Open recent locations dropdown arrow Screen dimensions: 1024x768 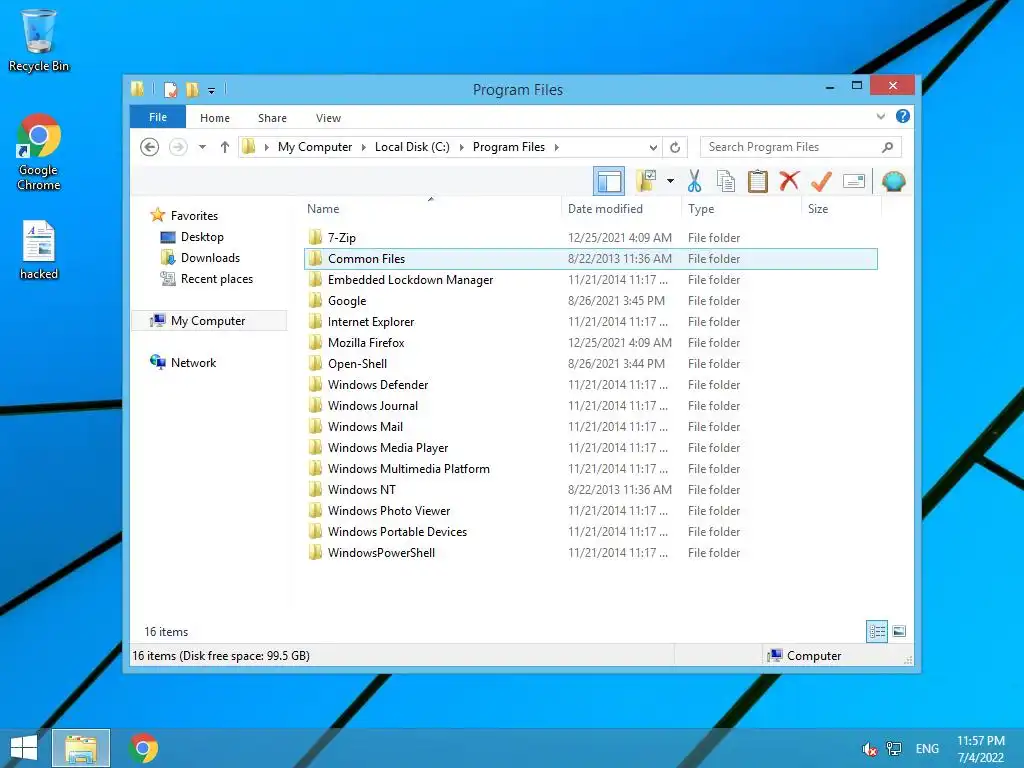(x=202, y=147)
